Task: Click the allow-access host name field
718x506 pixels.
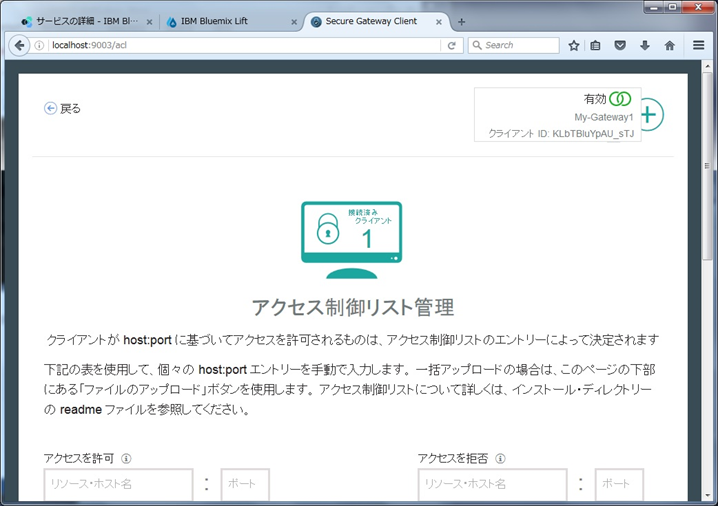Action: [118, 484]
